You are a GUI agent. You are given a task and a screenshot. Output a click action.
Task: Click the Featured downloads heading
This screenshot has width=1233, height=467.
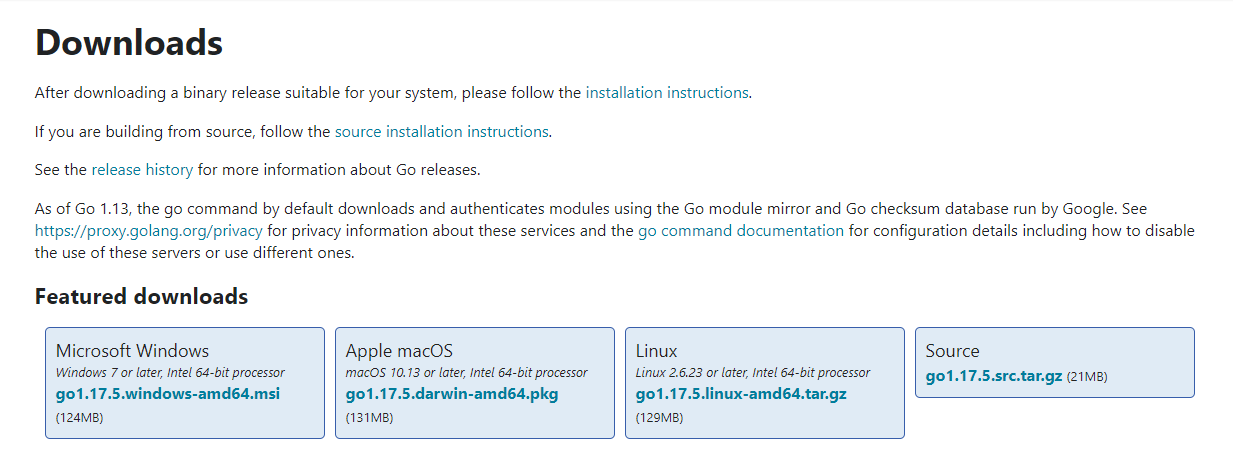coord(141,297)
